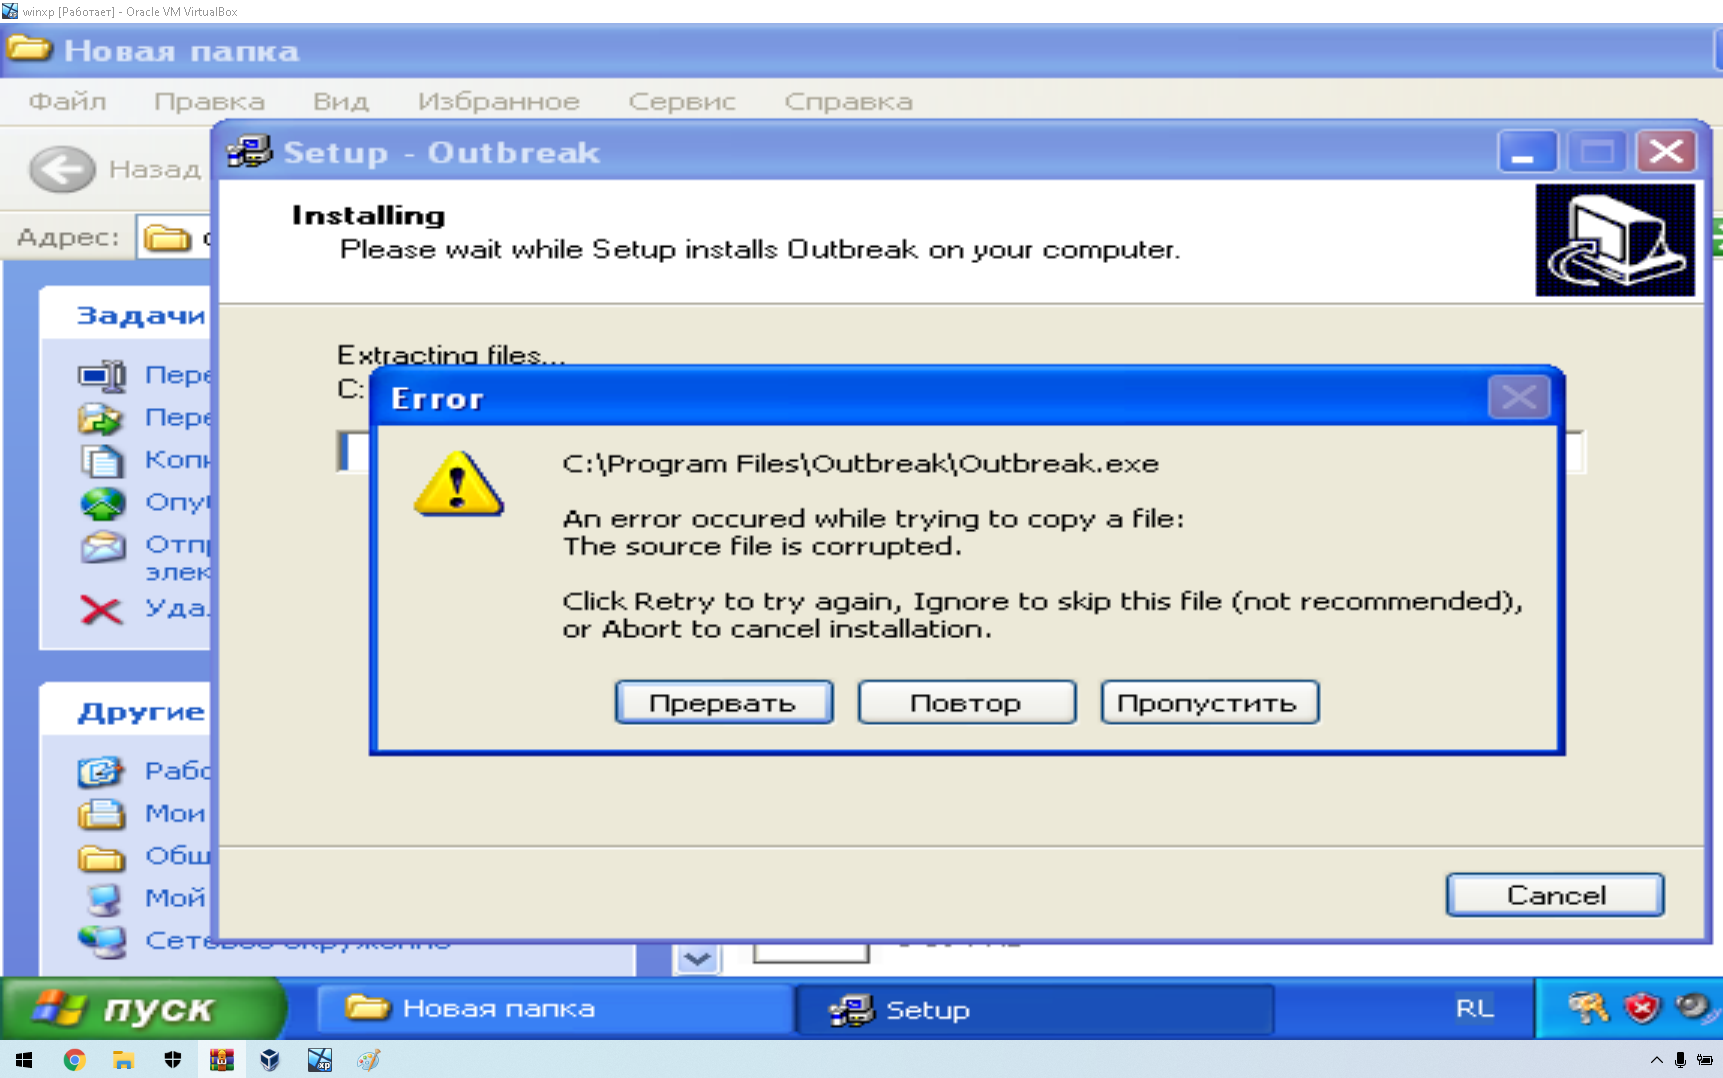Click the text 'The source file is corrupted.'
Screen dimensions: 1723x1078
click(762, 546)
